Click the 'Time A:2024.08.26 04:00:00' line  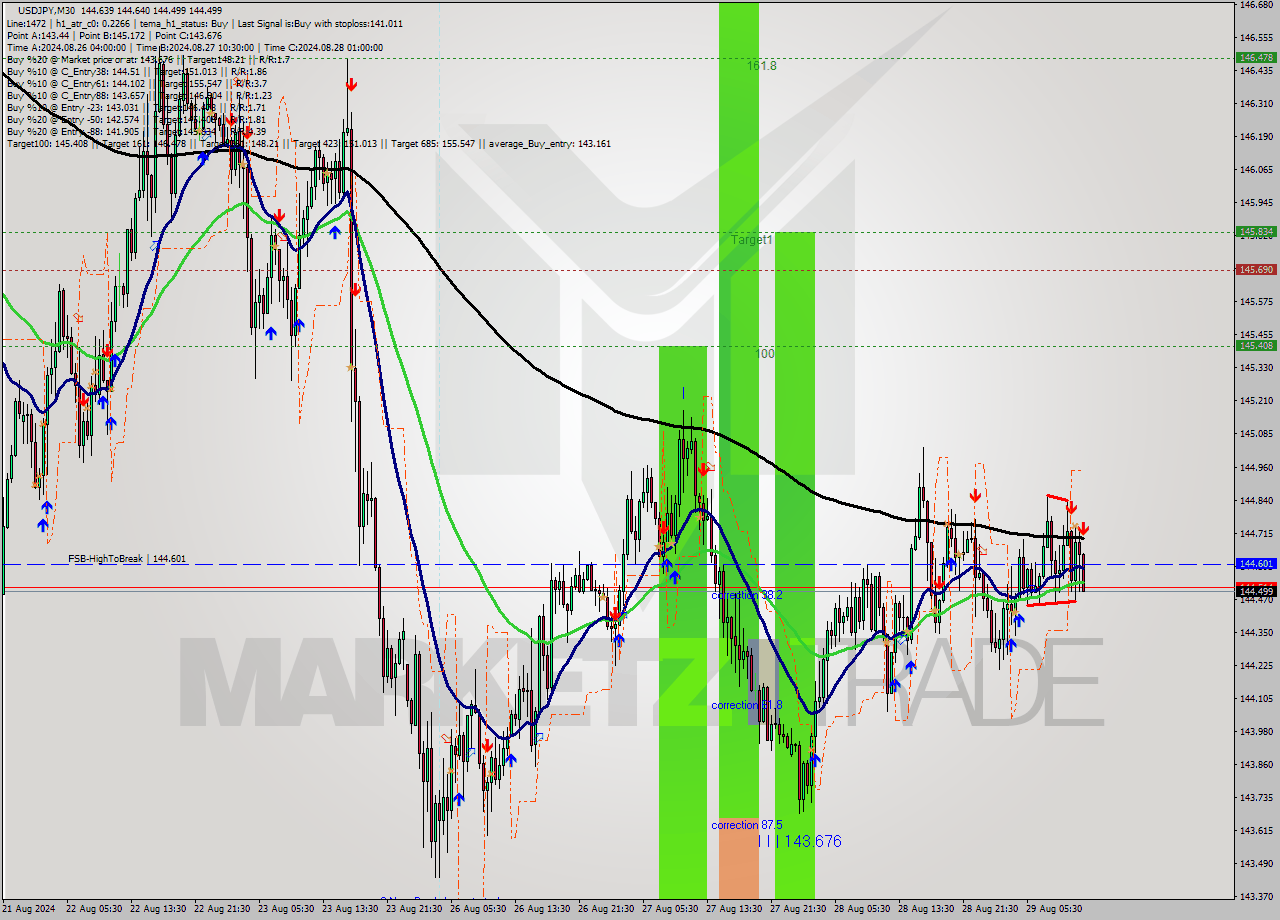[66, 47]
